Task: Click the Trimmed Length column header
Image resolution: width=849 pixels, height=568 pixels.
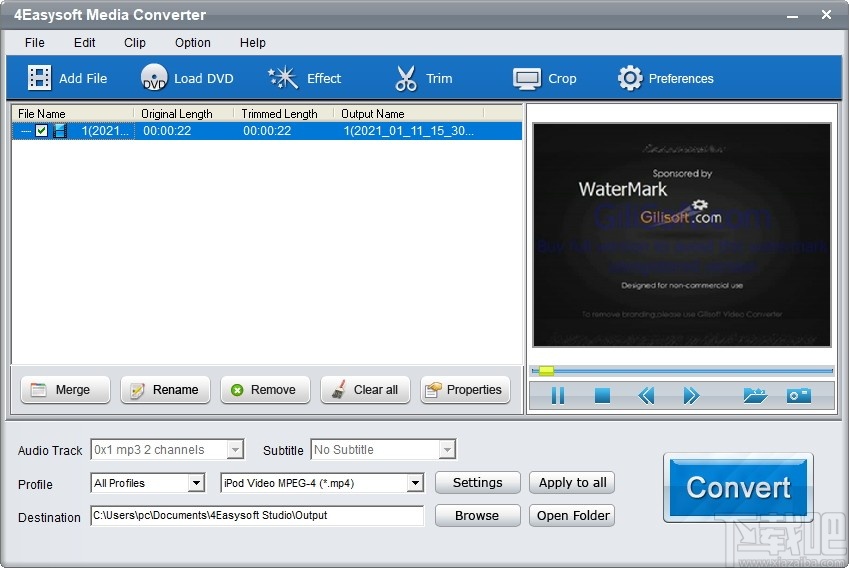Action: click(283, 114)
